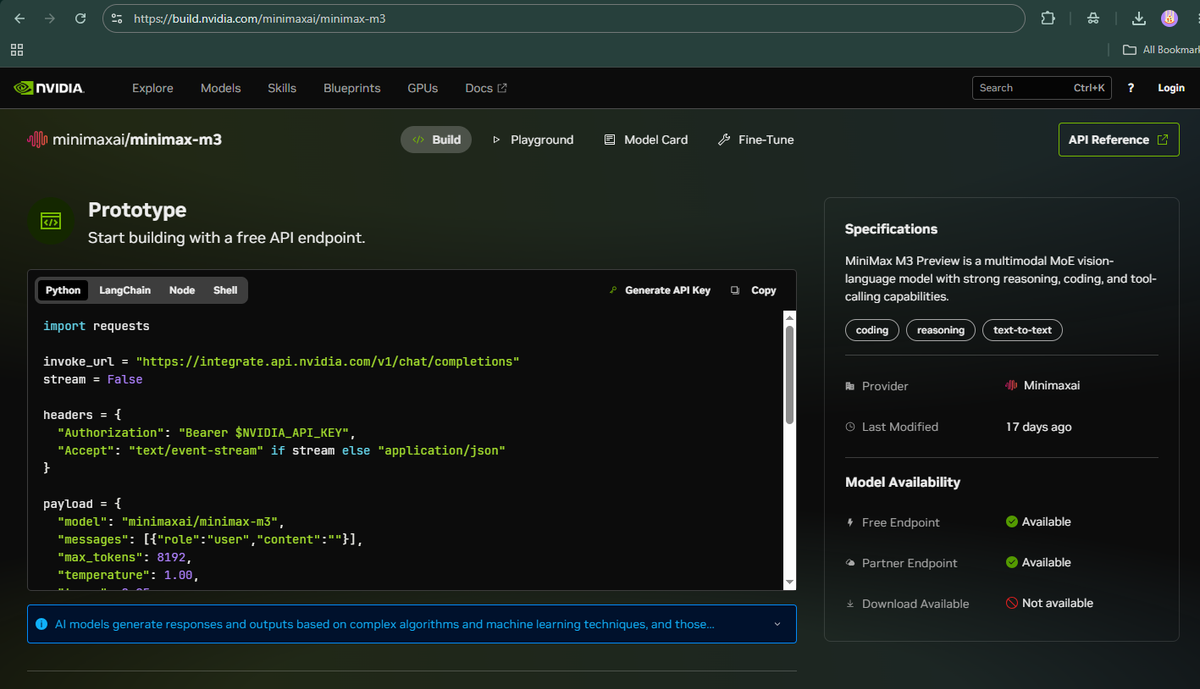Image resolution: width=1200 pixels, height=689 pixels.
Task: Click the Download Available arrow icon
Action: [850, 604]
